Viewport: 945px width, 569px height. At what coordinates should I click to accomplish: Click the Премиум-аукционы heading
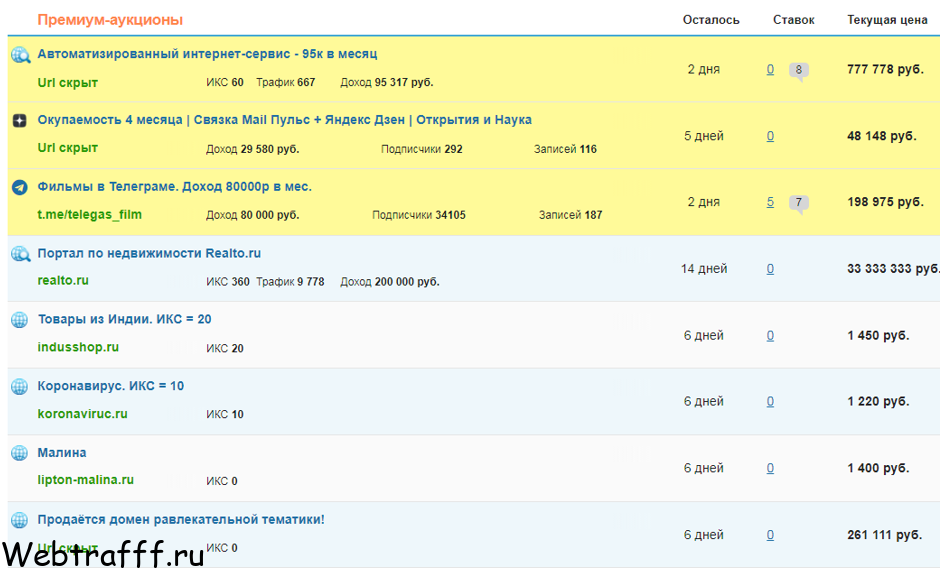point(110,20)
